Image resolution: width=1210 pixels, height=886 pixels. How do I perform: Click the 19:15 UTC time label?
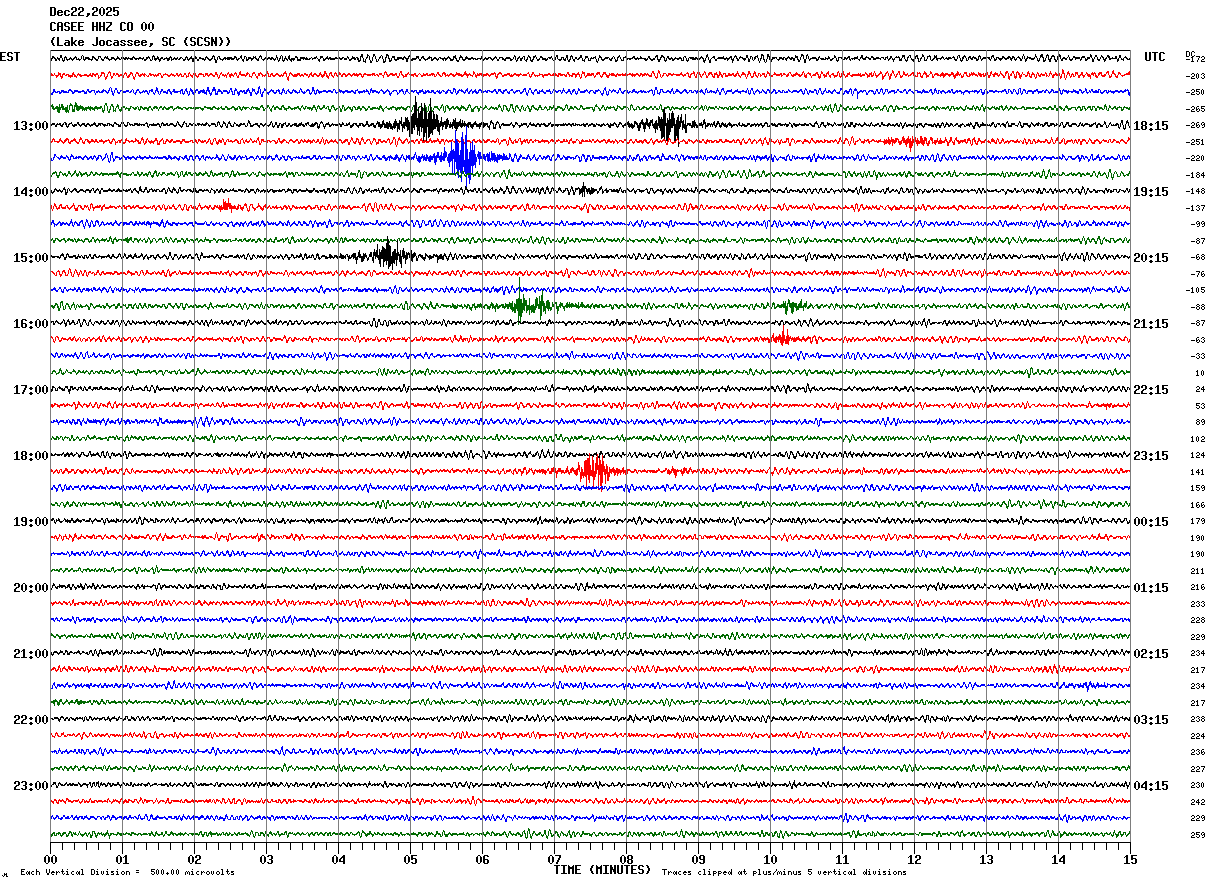pos(1151,192)
